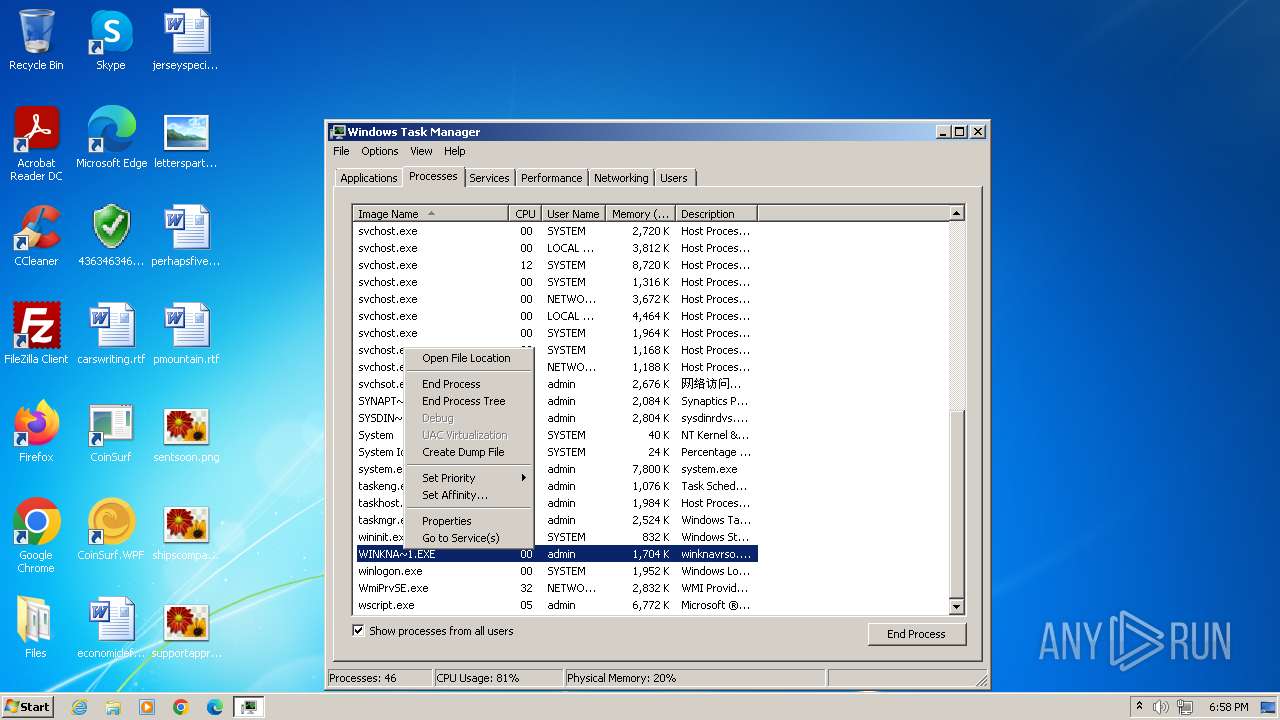Choose Properties in context menu
The width and height of the screenshot is (1280, 720).
[x=468, y=521]
